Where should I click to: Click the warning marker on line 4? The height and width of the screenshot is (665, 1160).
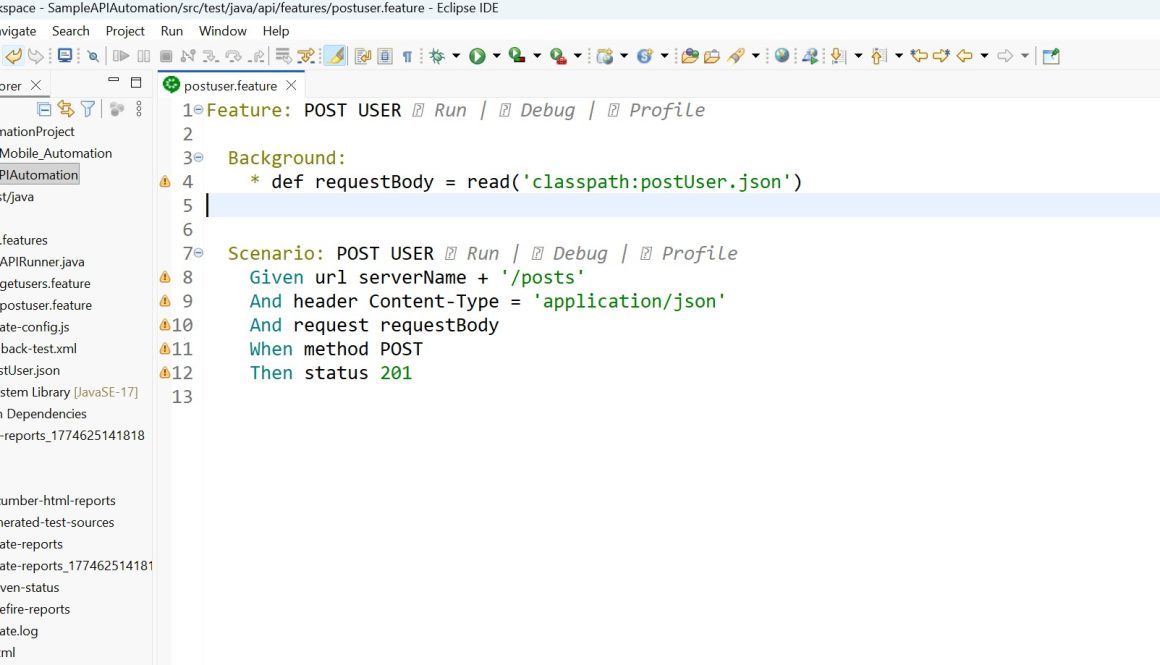point(165,182)
